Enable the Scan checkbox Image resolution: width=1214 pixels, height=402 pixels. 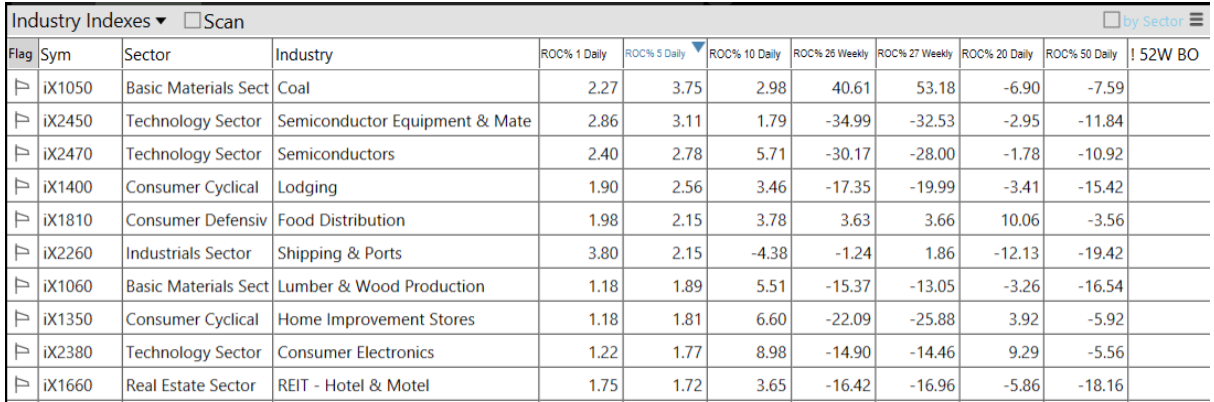(x=194, y=21)
